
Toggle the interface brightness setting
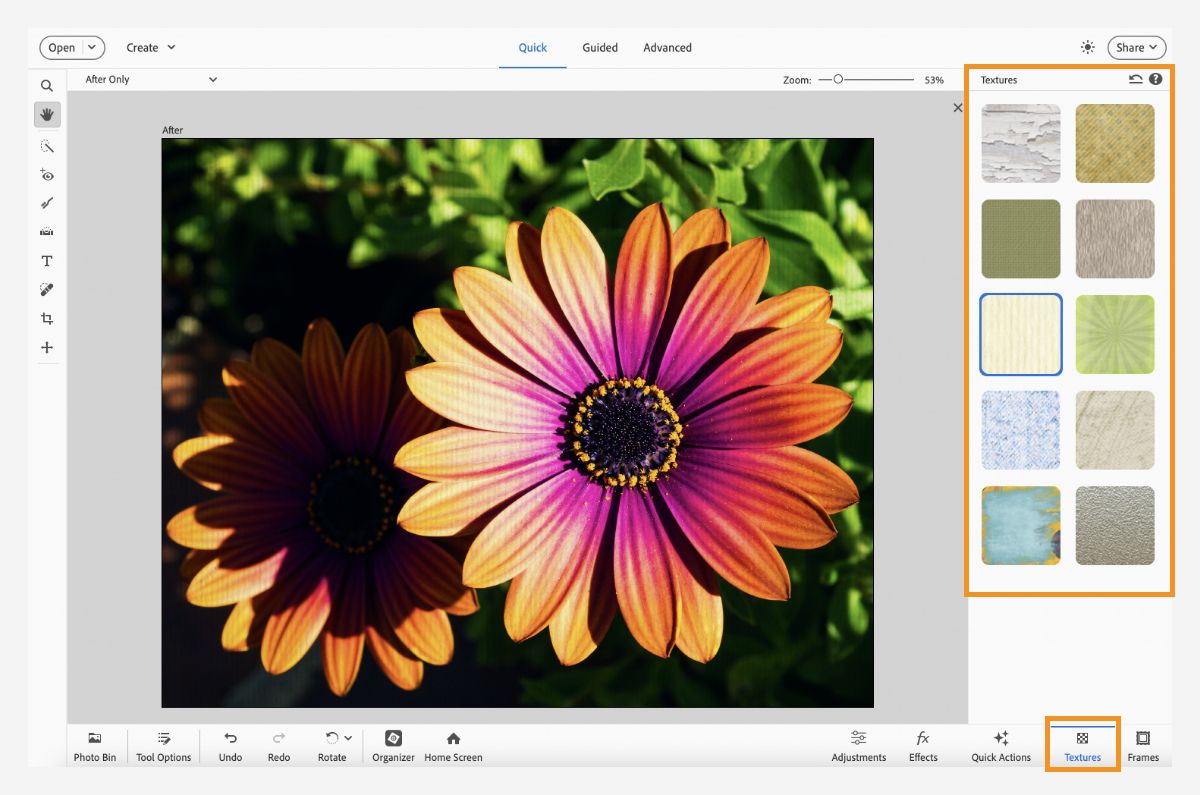(1086, 47)
